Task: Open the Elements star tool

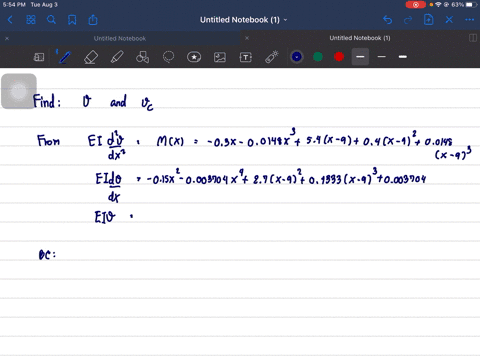Action: (194, 57)
